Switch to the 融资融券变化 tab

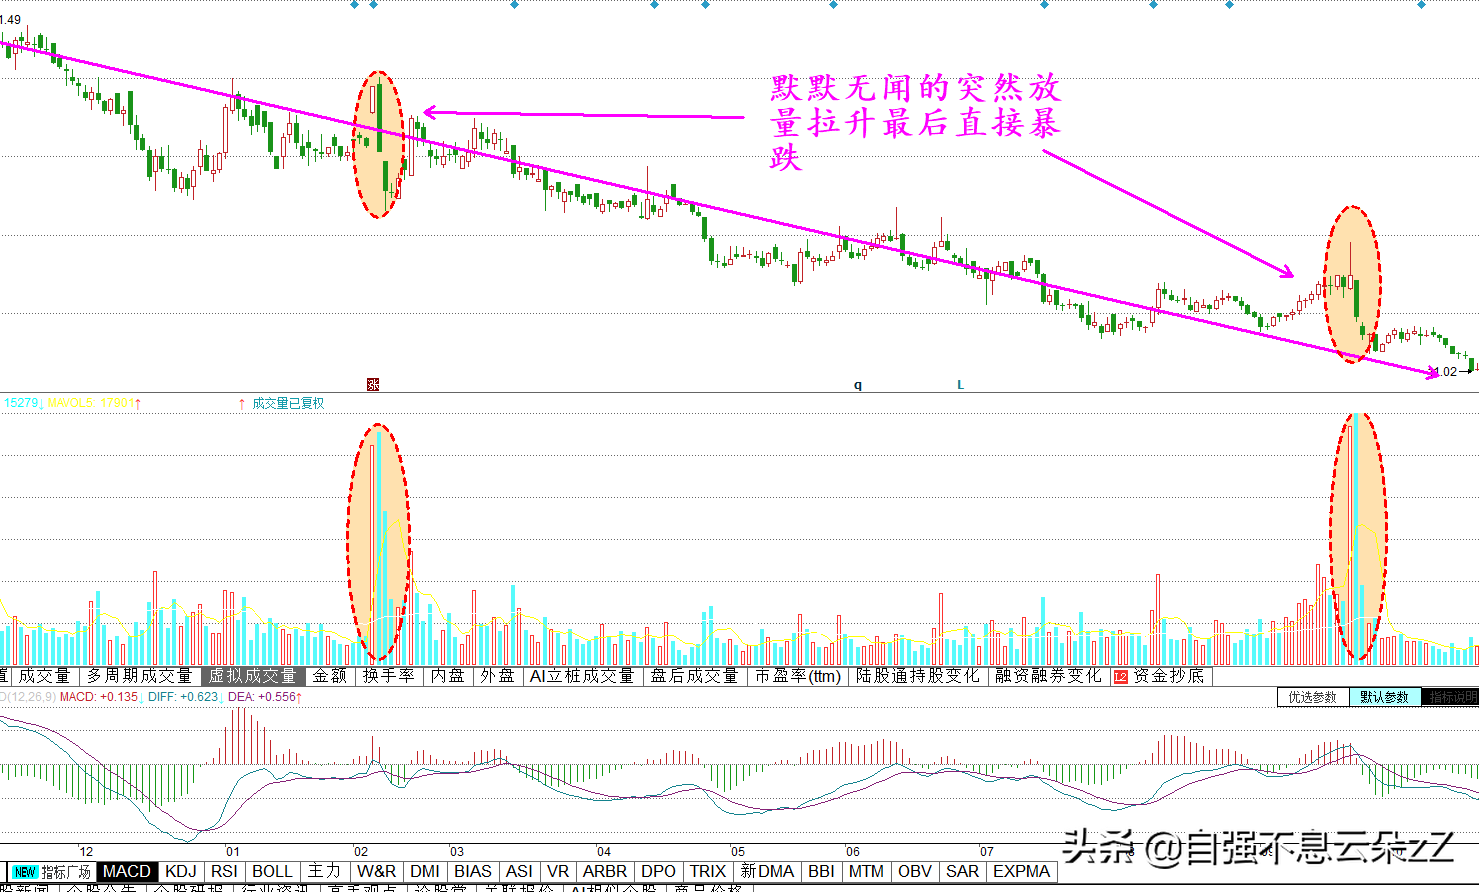click(1047, 676)
